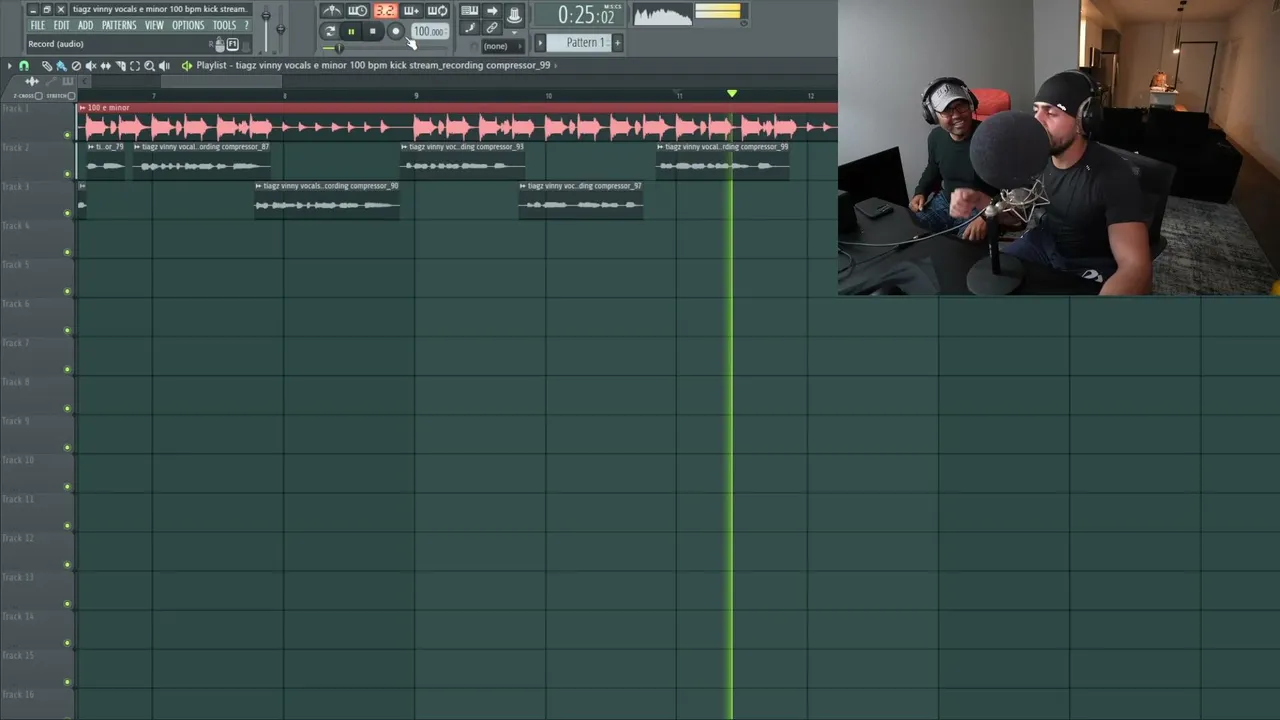The image size is (1280, 720).
Task: Toggle step editing arrow icon
Action: (x=492, y=11)
